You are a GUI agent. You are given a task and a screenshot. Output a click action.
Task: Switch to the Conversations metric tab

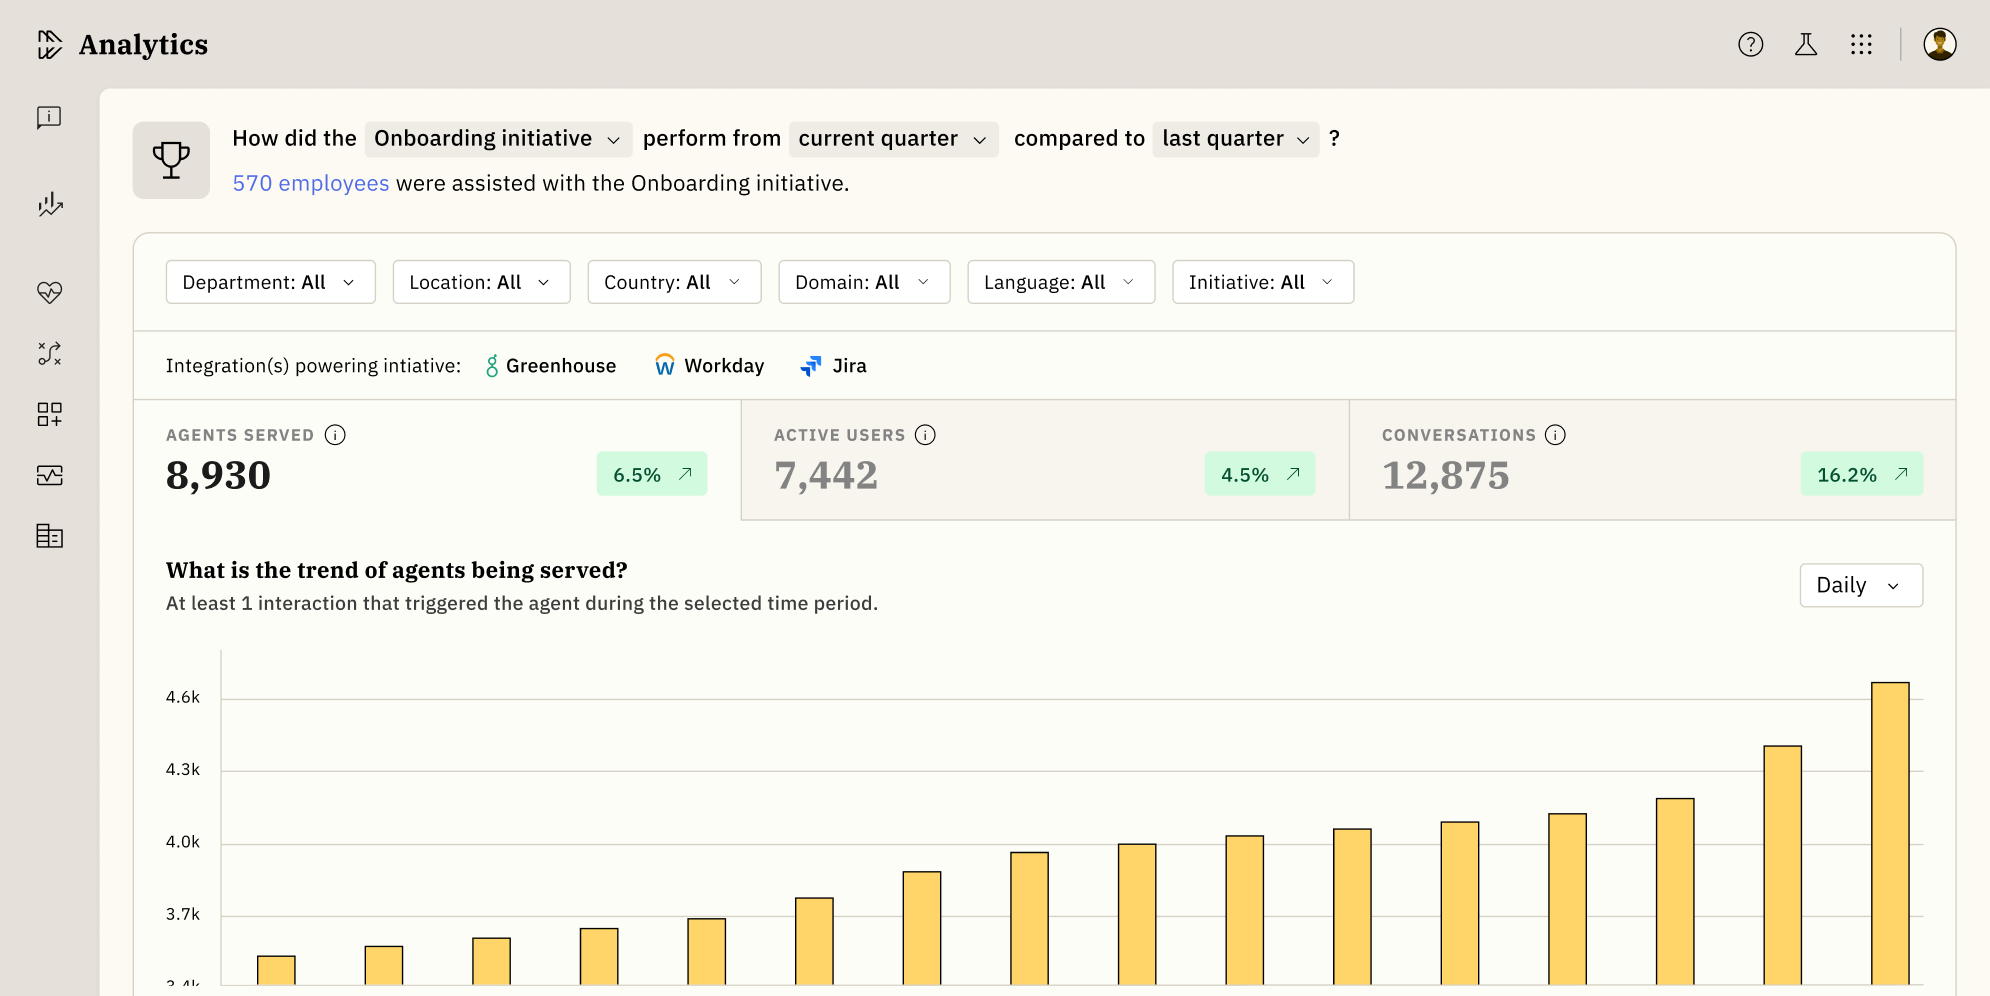pyautogui.click(x=1651, y=460)
